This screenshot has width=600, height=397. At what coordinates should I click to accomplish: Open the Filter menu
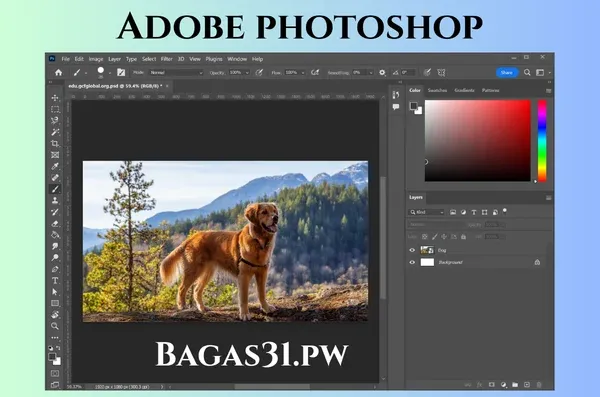166,59
